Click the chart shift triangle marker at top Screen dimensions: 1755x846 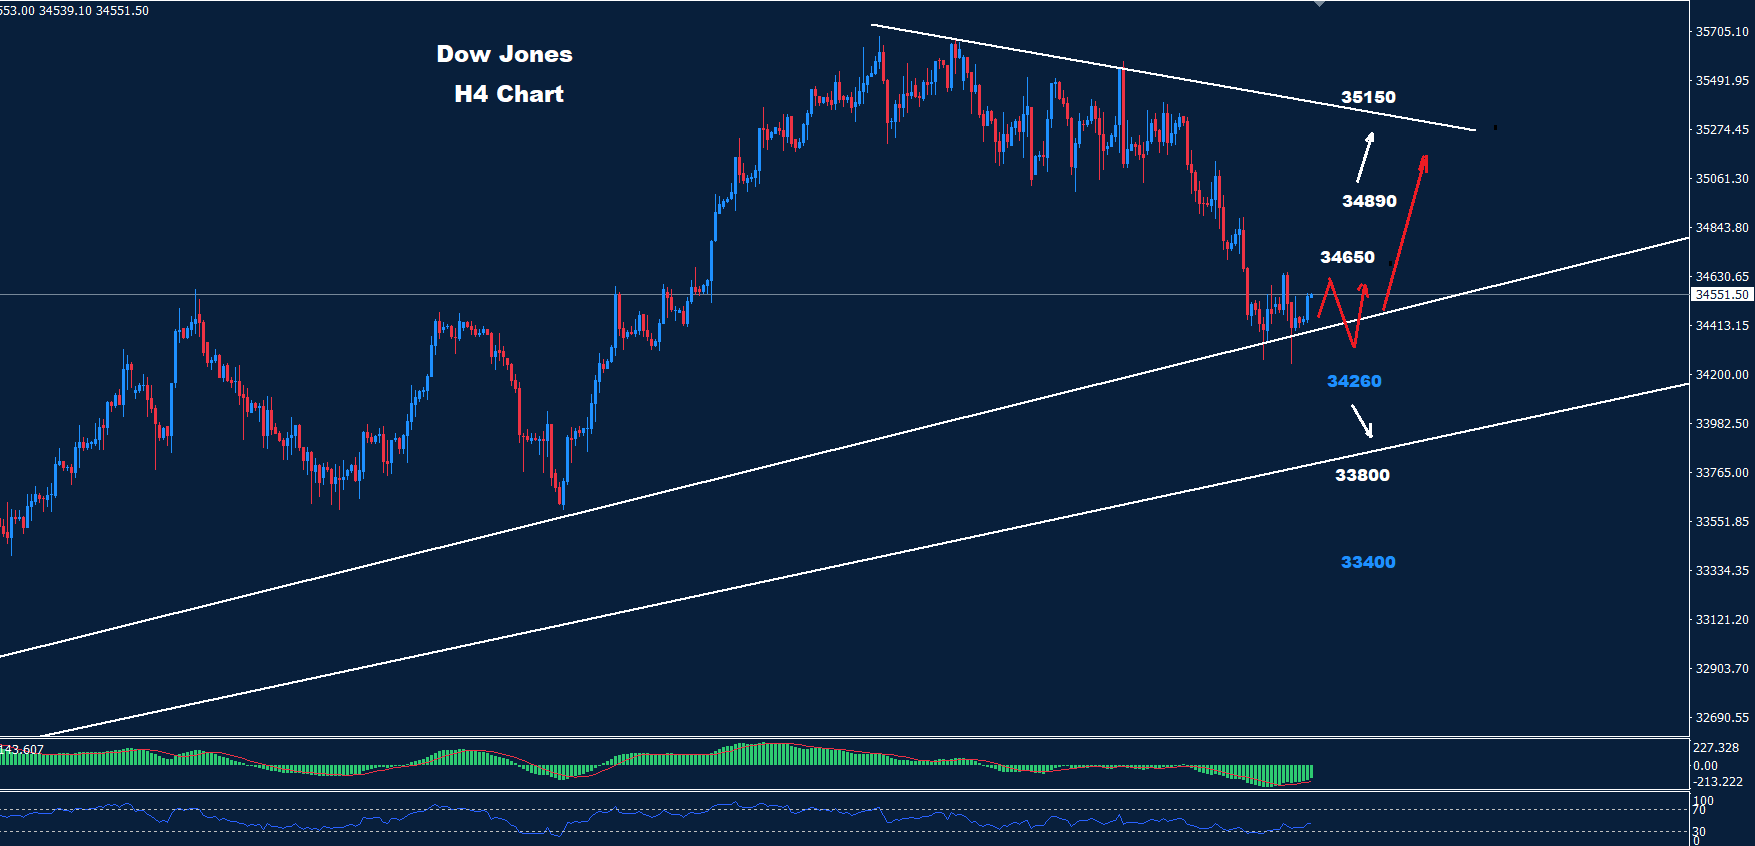1319,4
